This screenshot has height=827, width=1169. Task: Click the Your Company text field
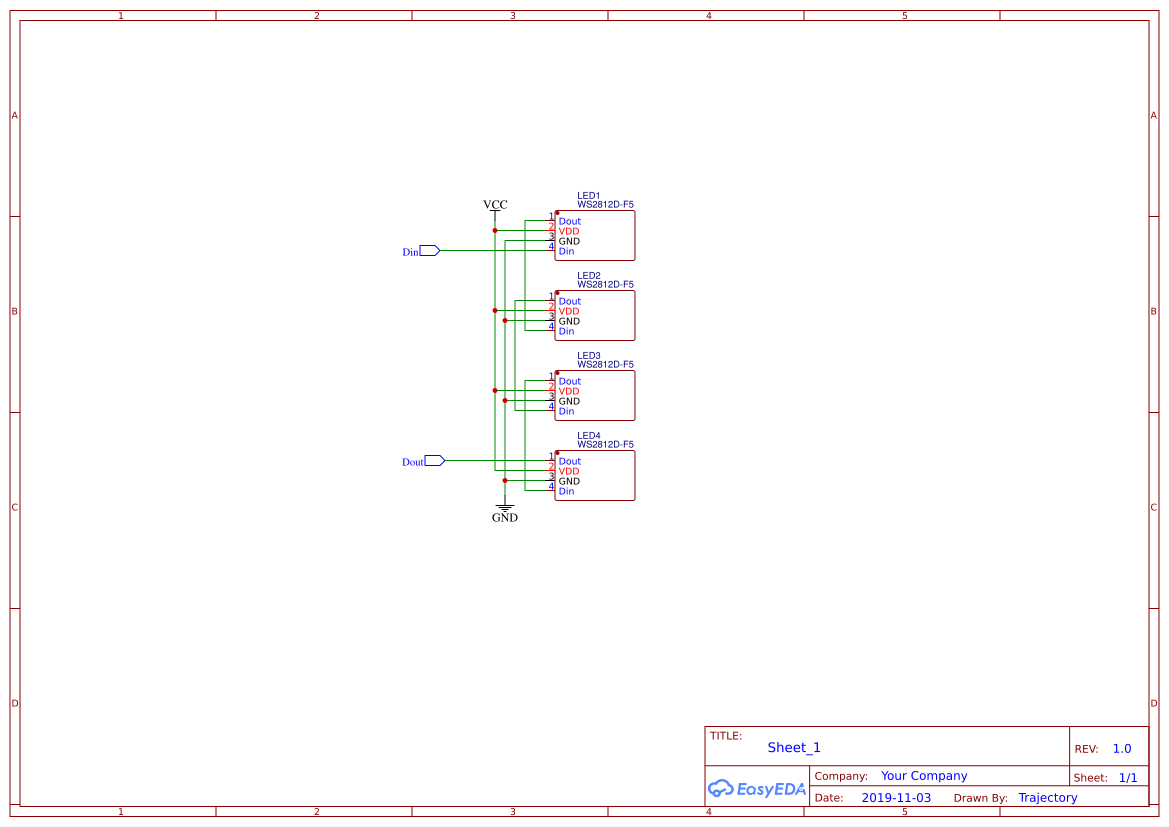pos(923,775)
